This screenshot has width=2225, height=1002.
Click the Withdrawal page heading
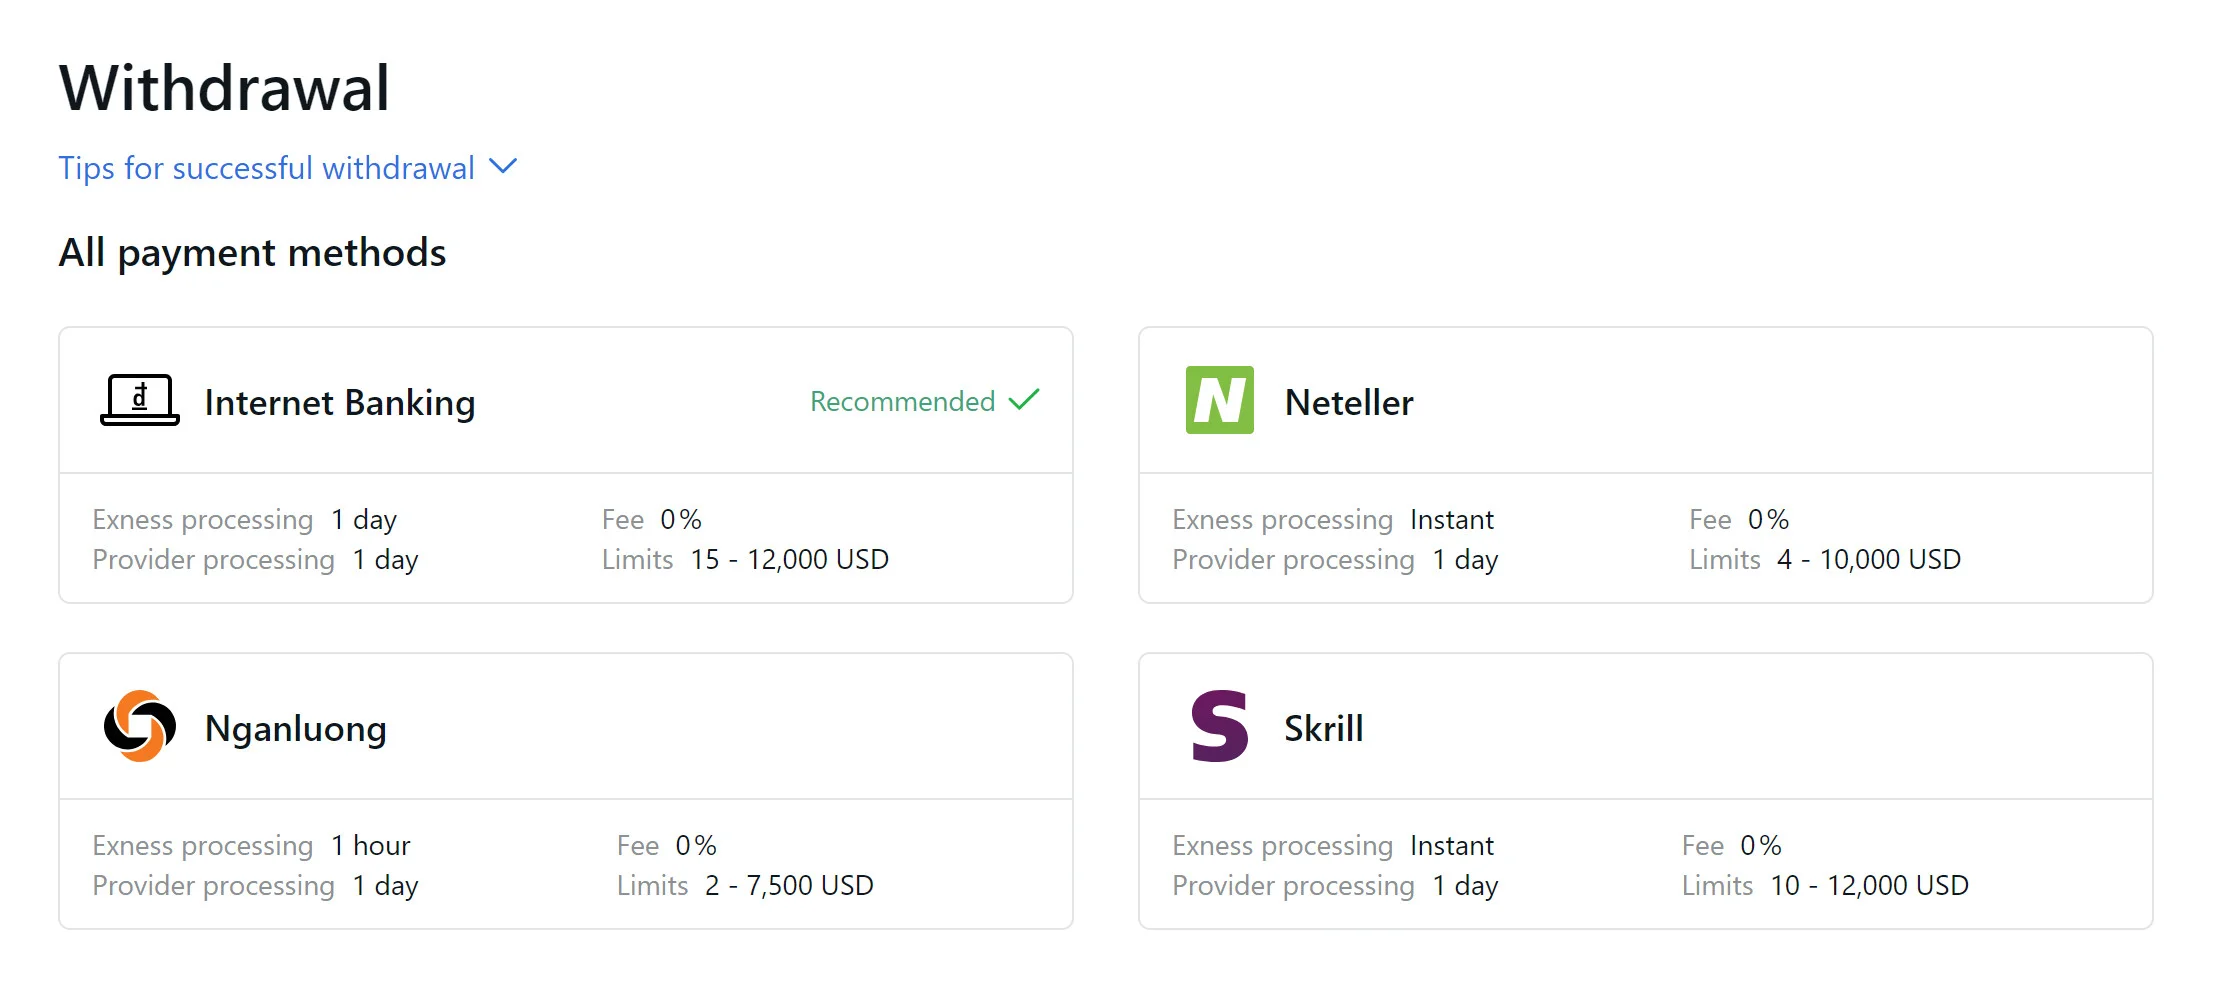point(225,89)
